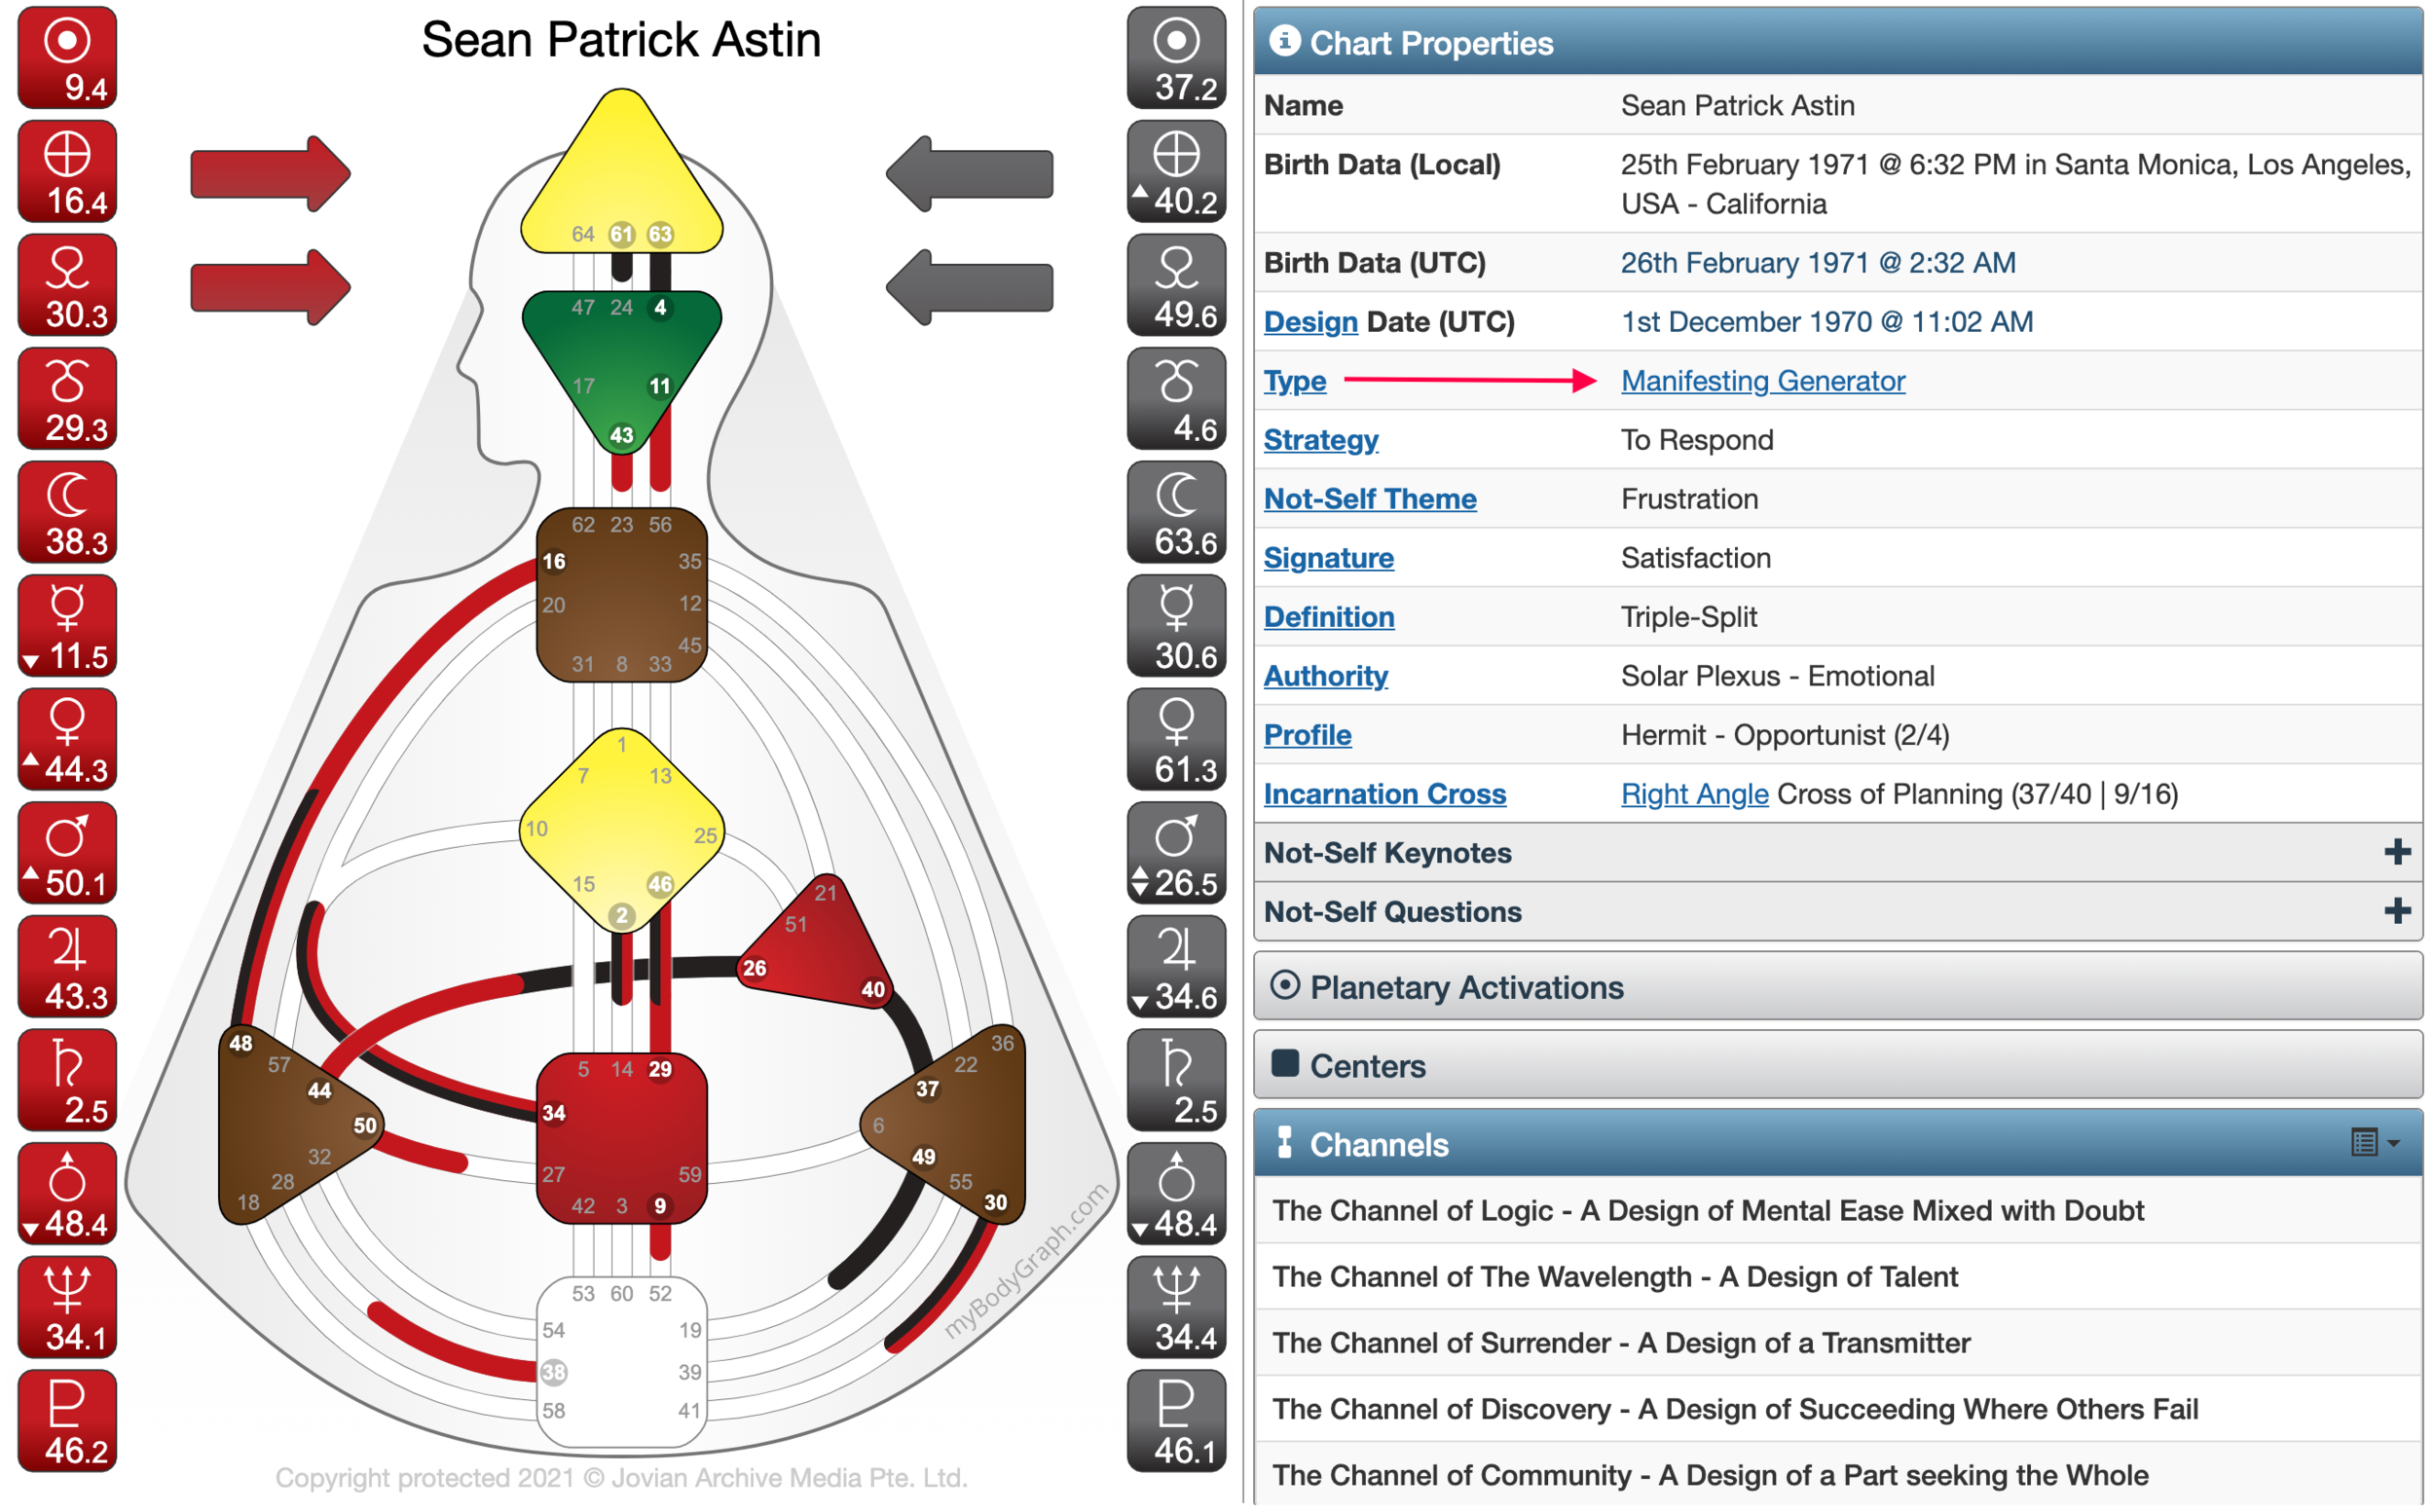
Task: Open the Type link
Action: click(x=1295, y=381)
